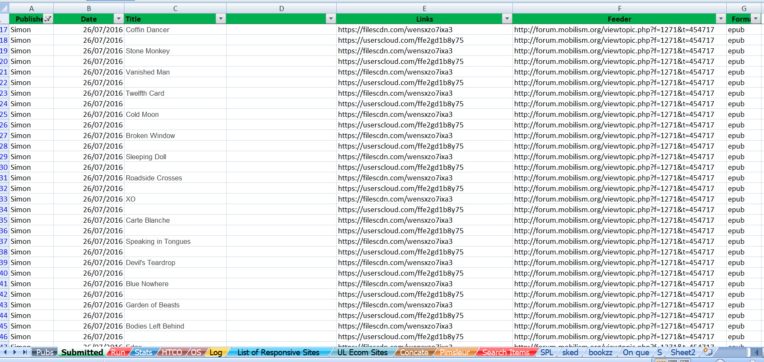Click the insert new worksheet icon

click(708, 352)
